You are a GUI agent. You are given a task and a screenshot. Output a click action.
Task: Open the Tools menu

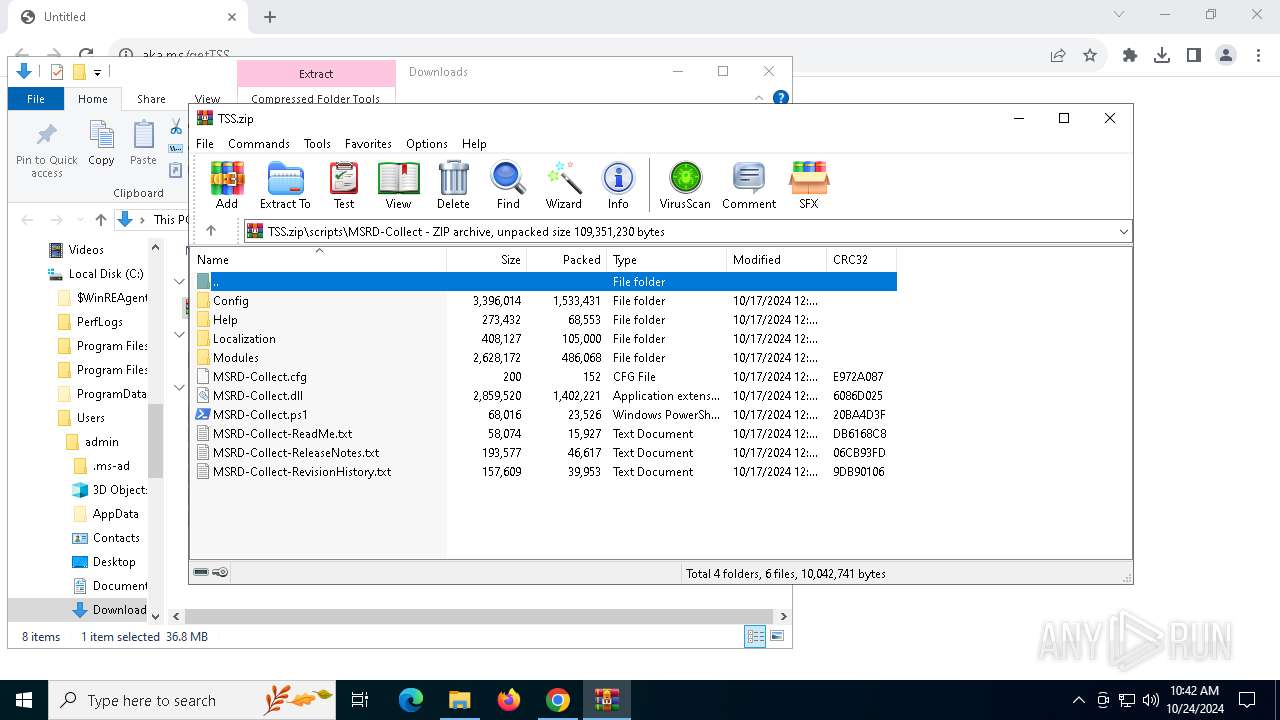(x=317, y=143)
